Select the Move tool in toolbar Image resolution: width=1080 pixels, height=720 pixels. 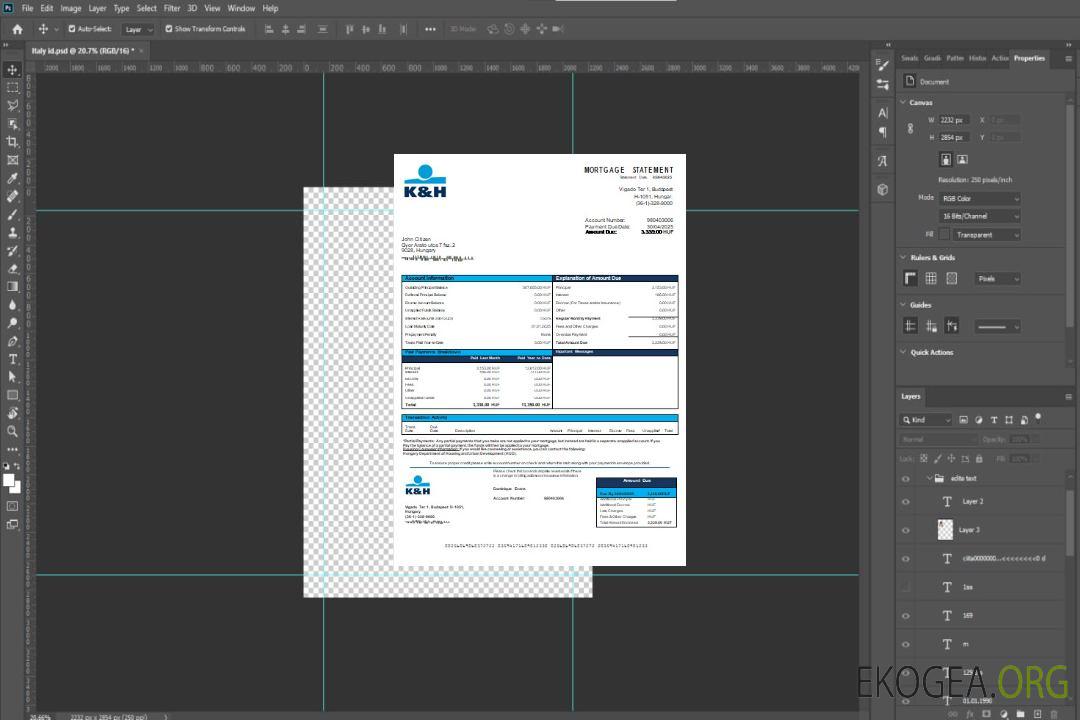(12, 70)
